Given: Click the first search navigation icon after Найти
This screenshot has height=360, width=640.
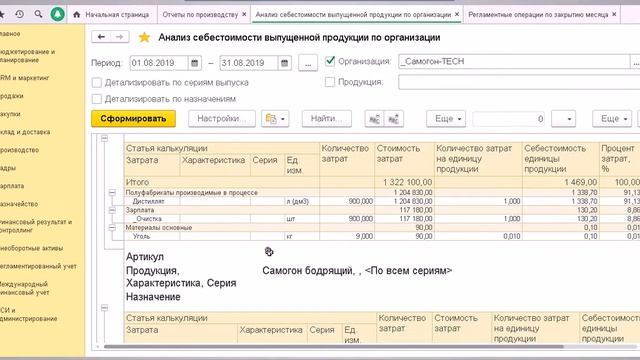Looking at the screenshot, I should pyautogui.click(x=374, y=119).
